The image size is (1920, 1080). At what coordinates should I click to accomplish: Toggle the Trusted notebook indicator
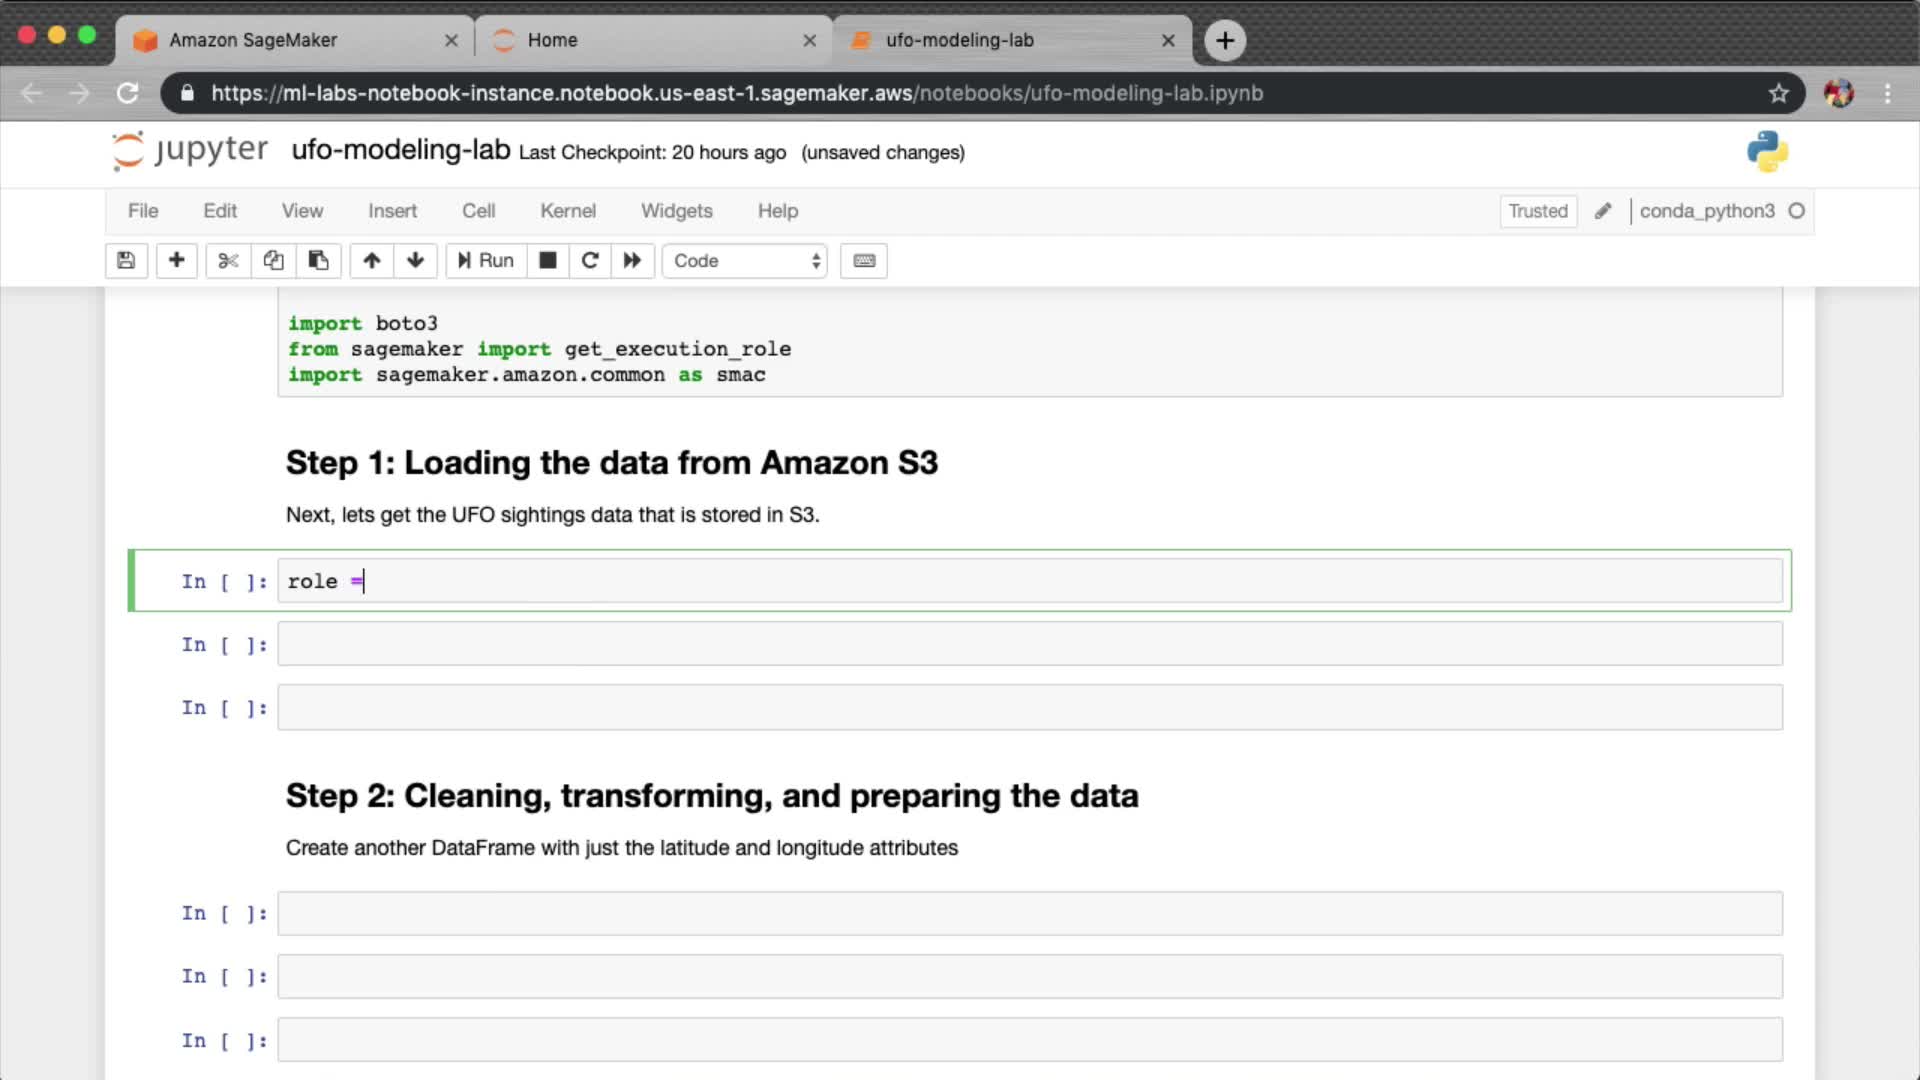pos(1538,211)
